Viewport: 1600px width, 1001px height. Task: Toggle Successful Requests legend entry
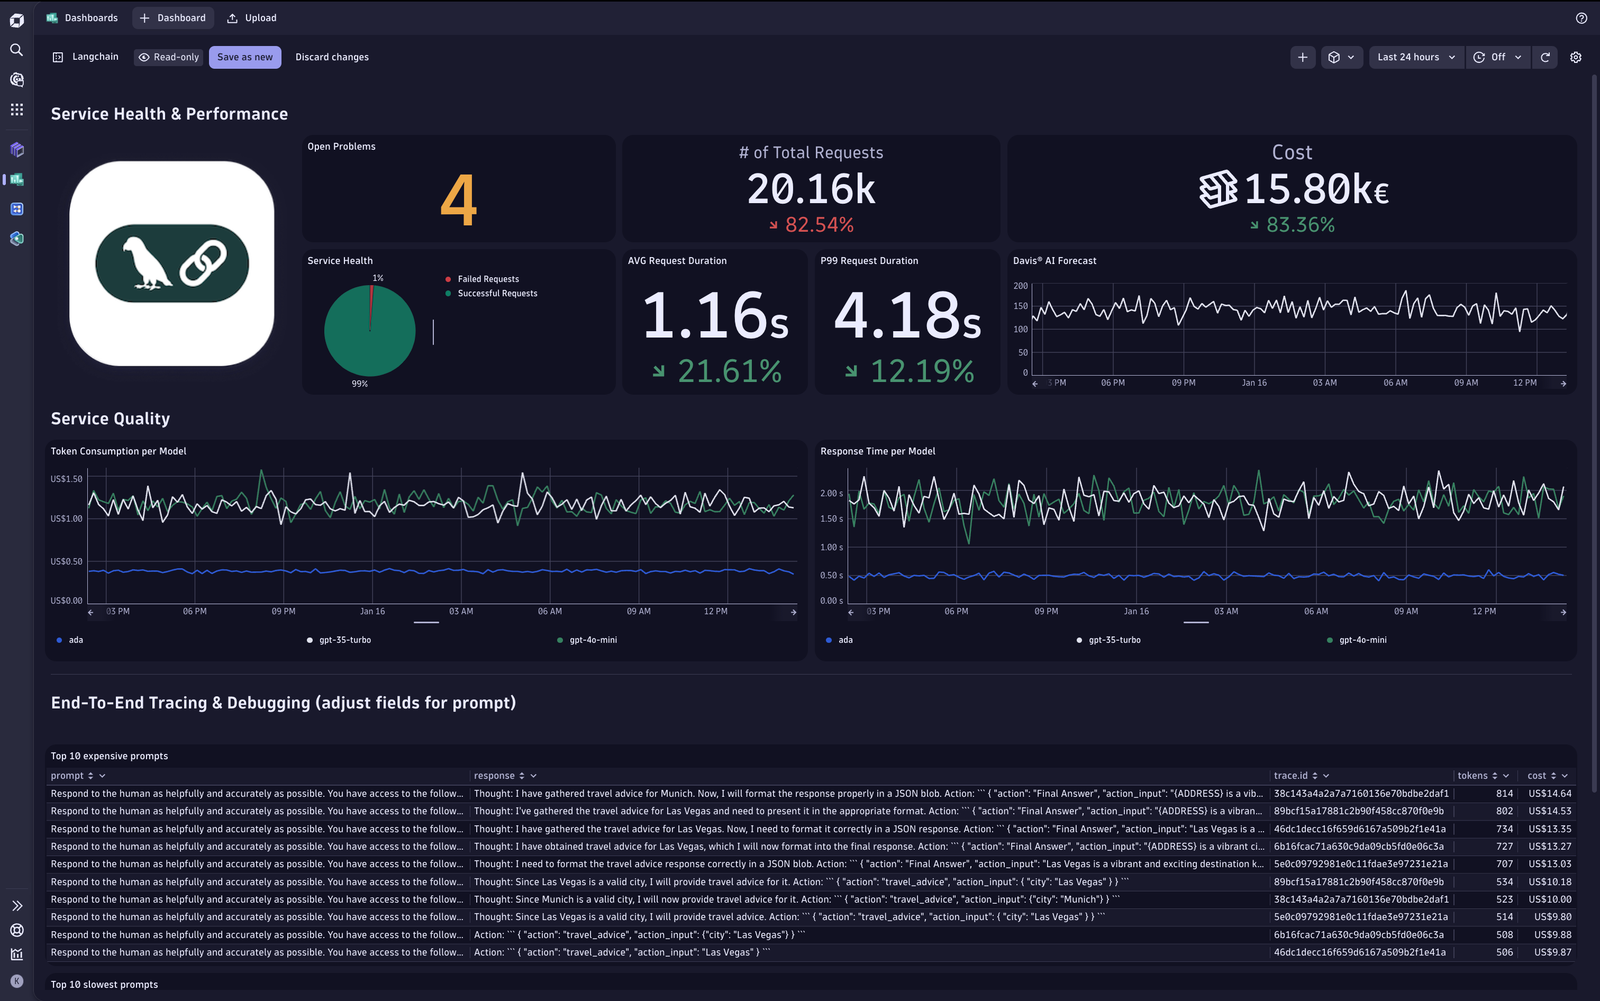(x=491, y=293)
